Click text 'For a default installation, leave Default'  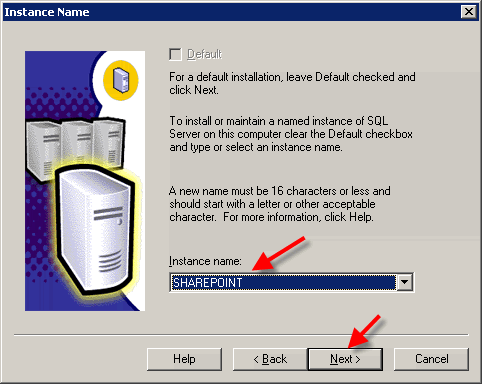(259, 77)
